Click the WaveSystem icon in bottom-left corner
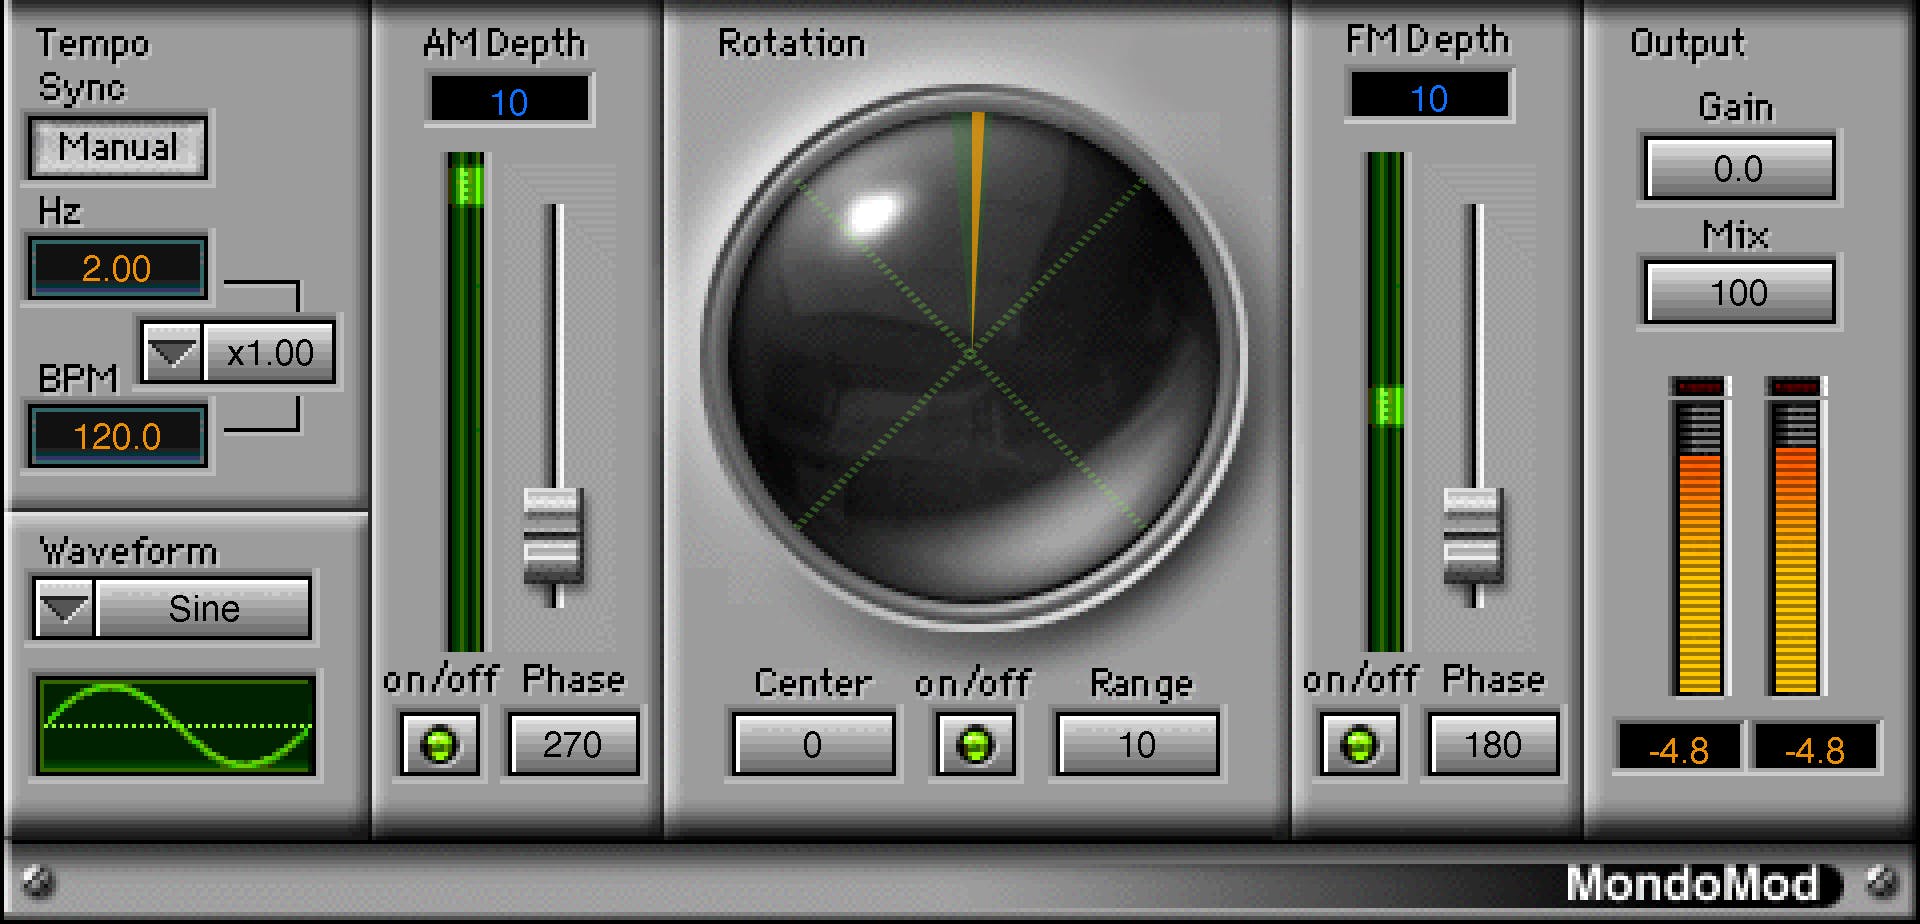Image resolution: width=1920 pixels, height=924 pixels. point(38,884)
